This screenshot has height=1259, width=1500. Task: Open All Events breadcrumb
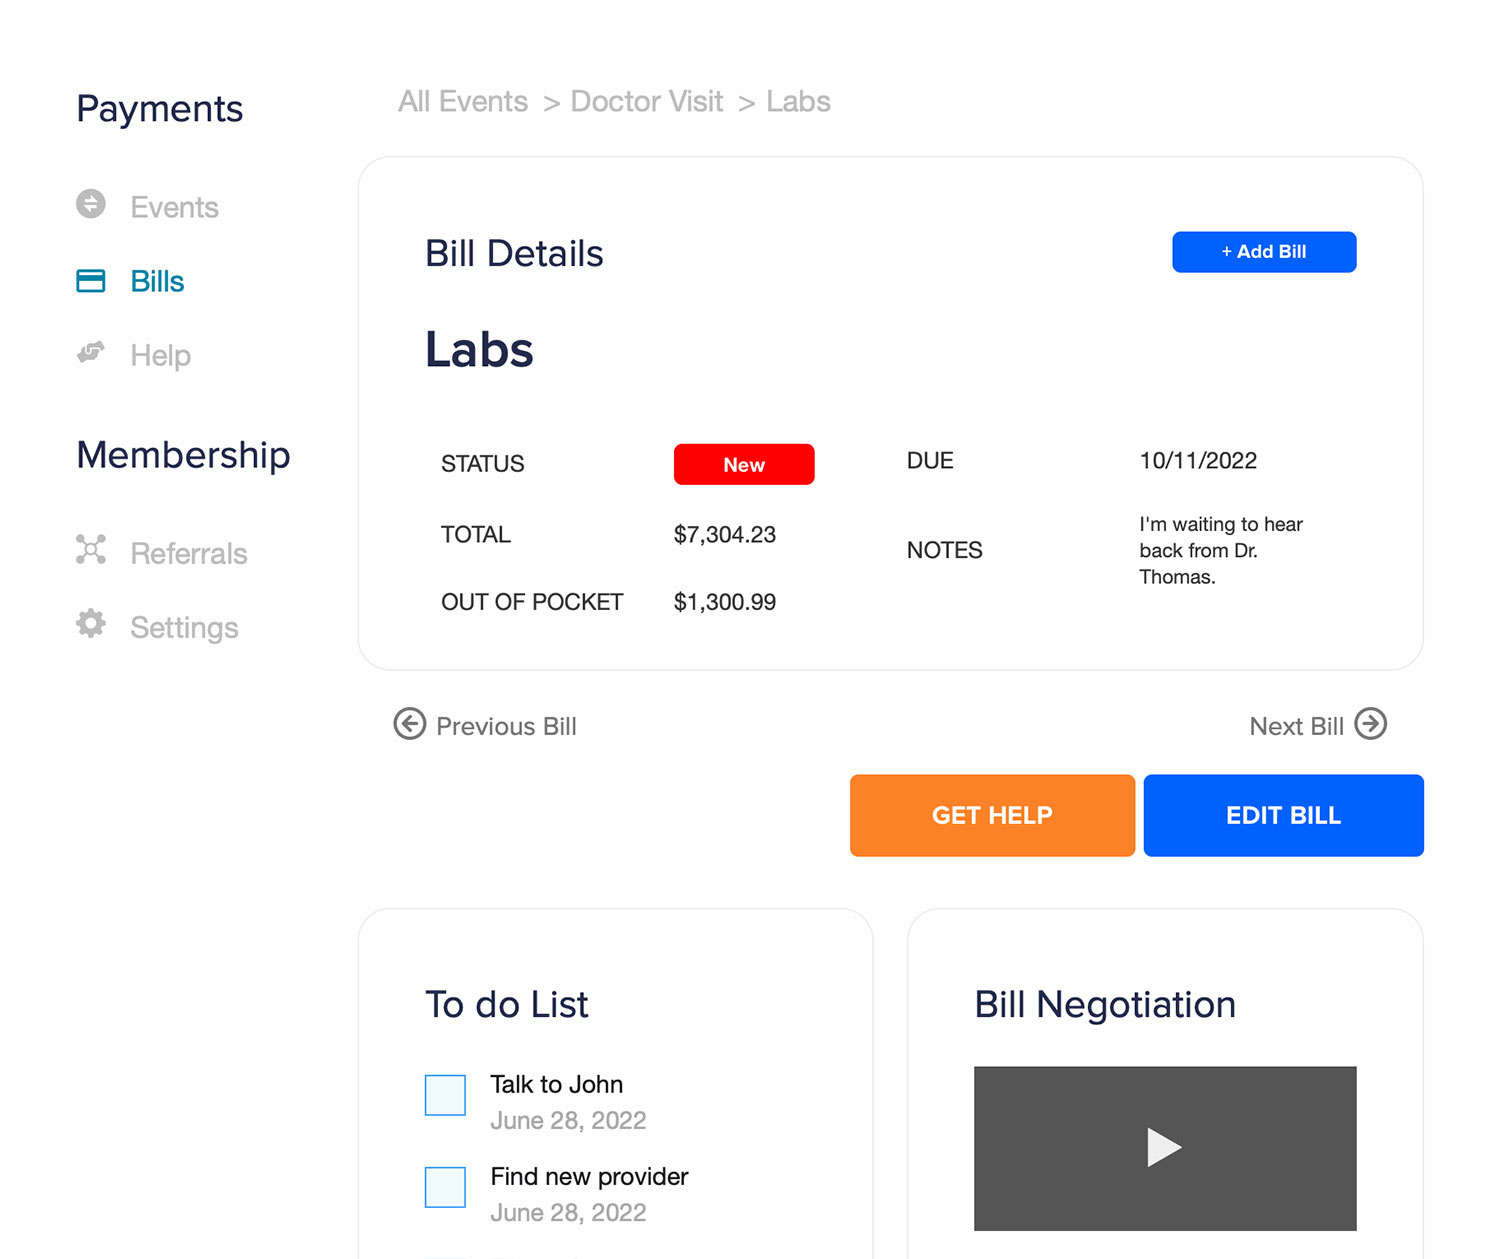click(x=463, y=102)
